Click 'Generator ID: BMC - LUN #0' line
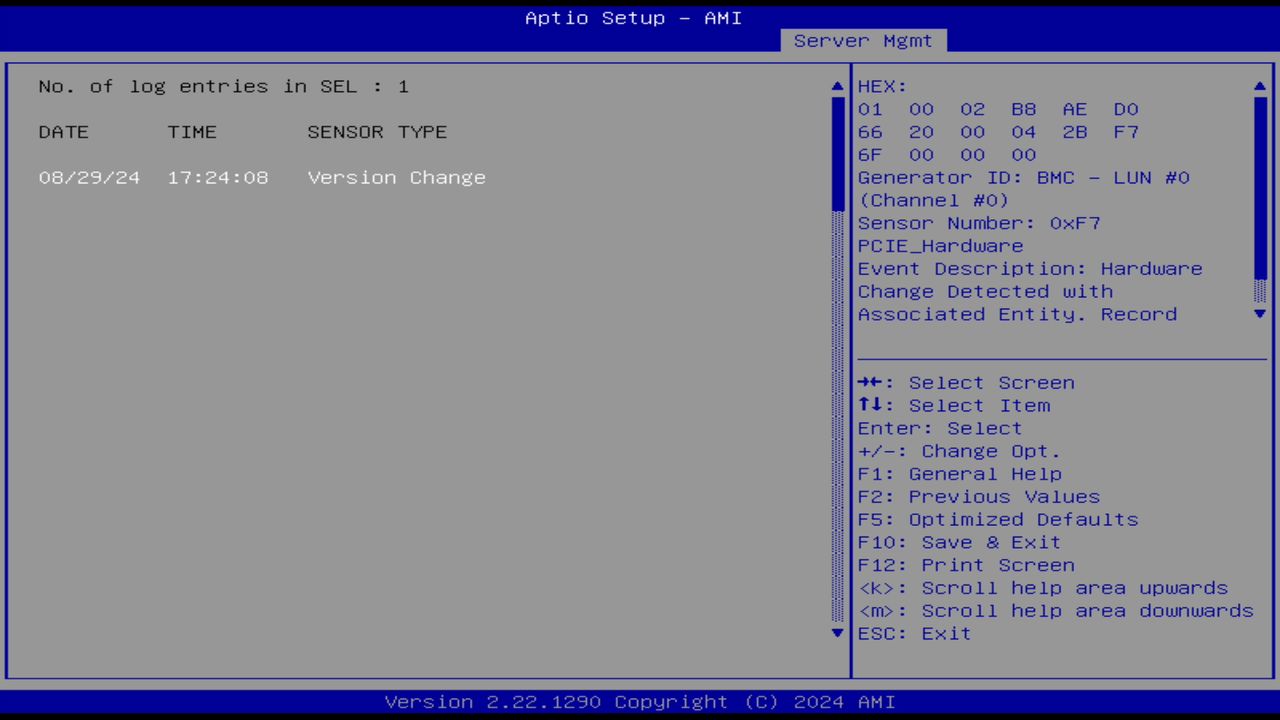The height and width of the screenshot is (720, 1280). click(x=1024, y=177)
